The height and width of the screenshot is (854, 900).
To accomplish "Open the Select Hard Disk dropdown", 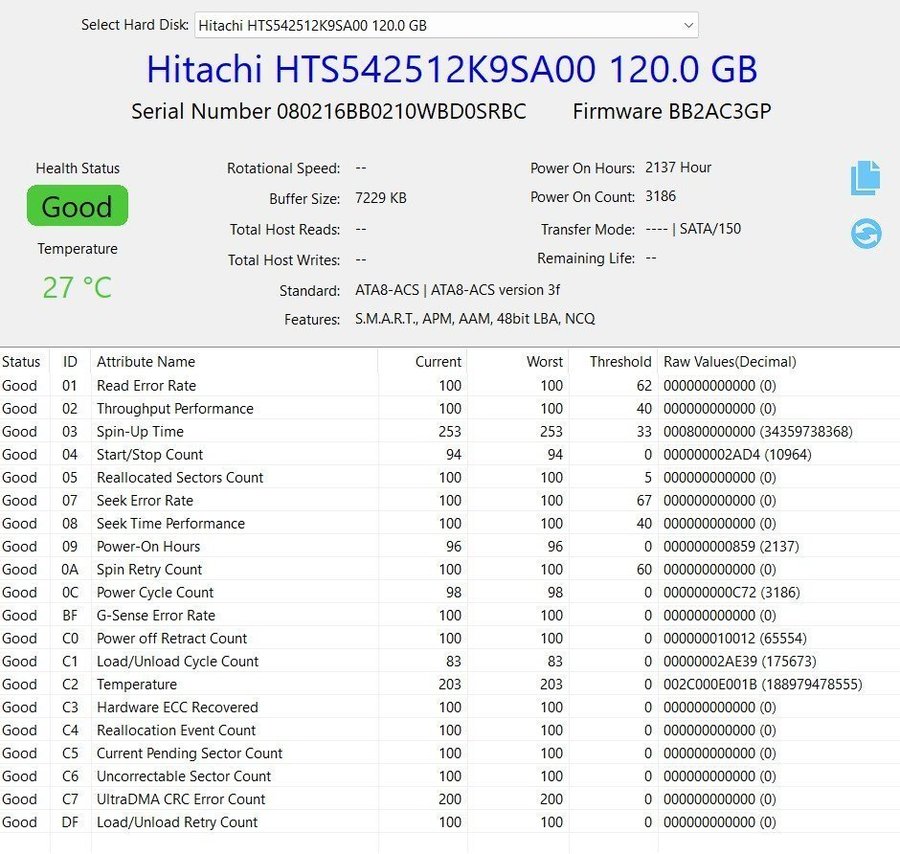I will [446, 25].
